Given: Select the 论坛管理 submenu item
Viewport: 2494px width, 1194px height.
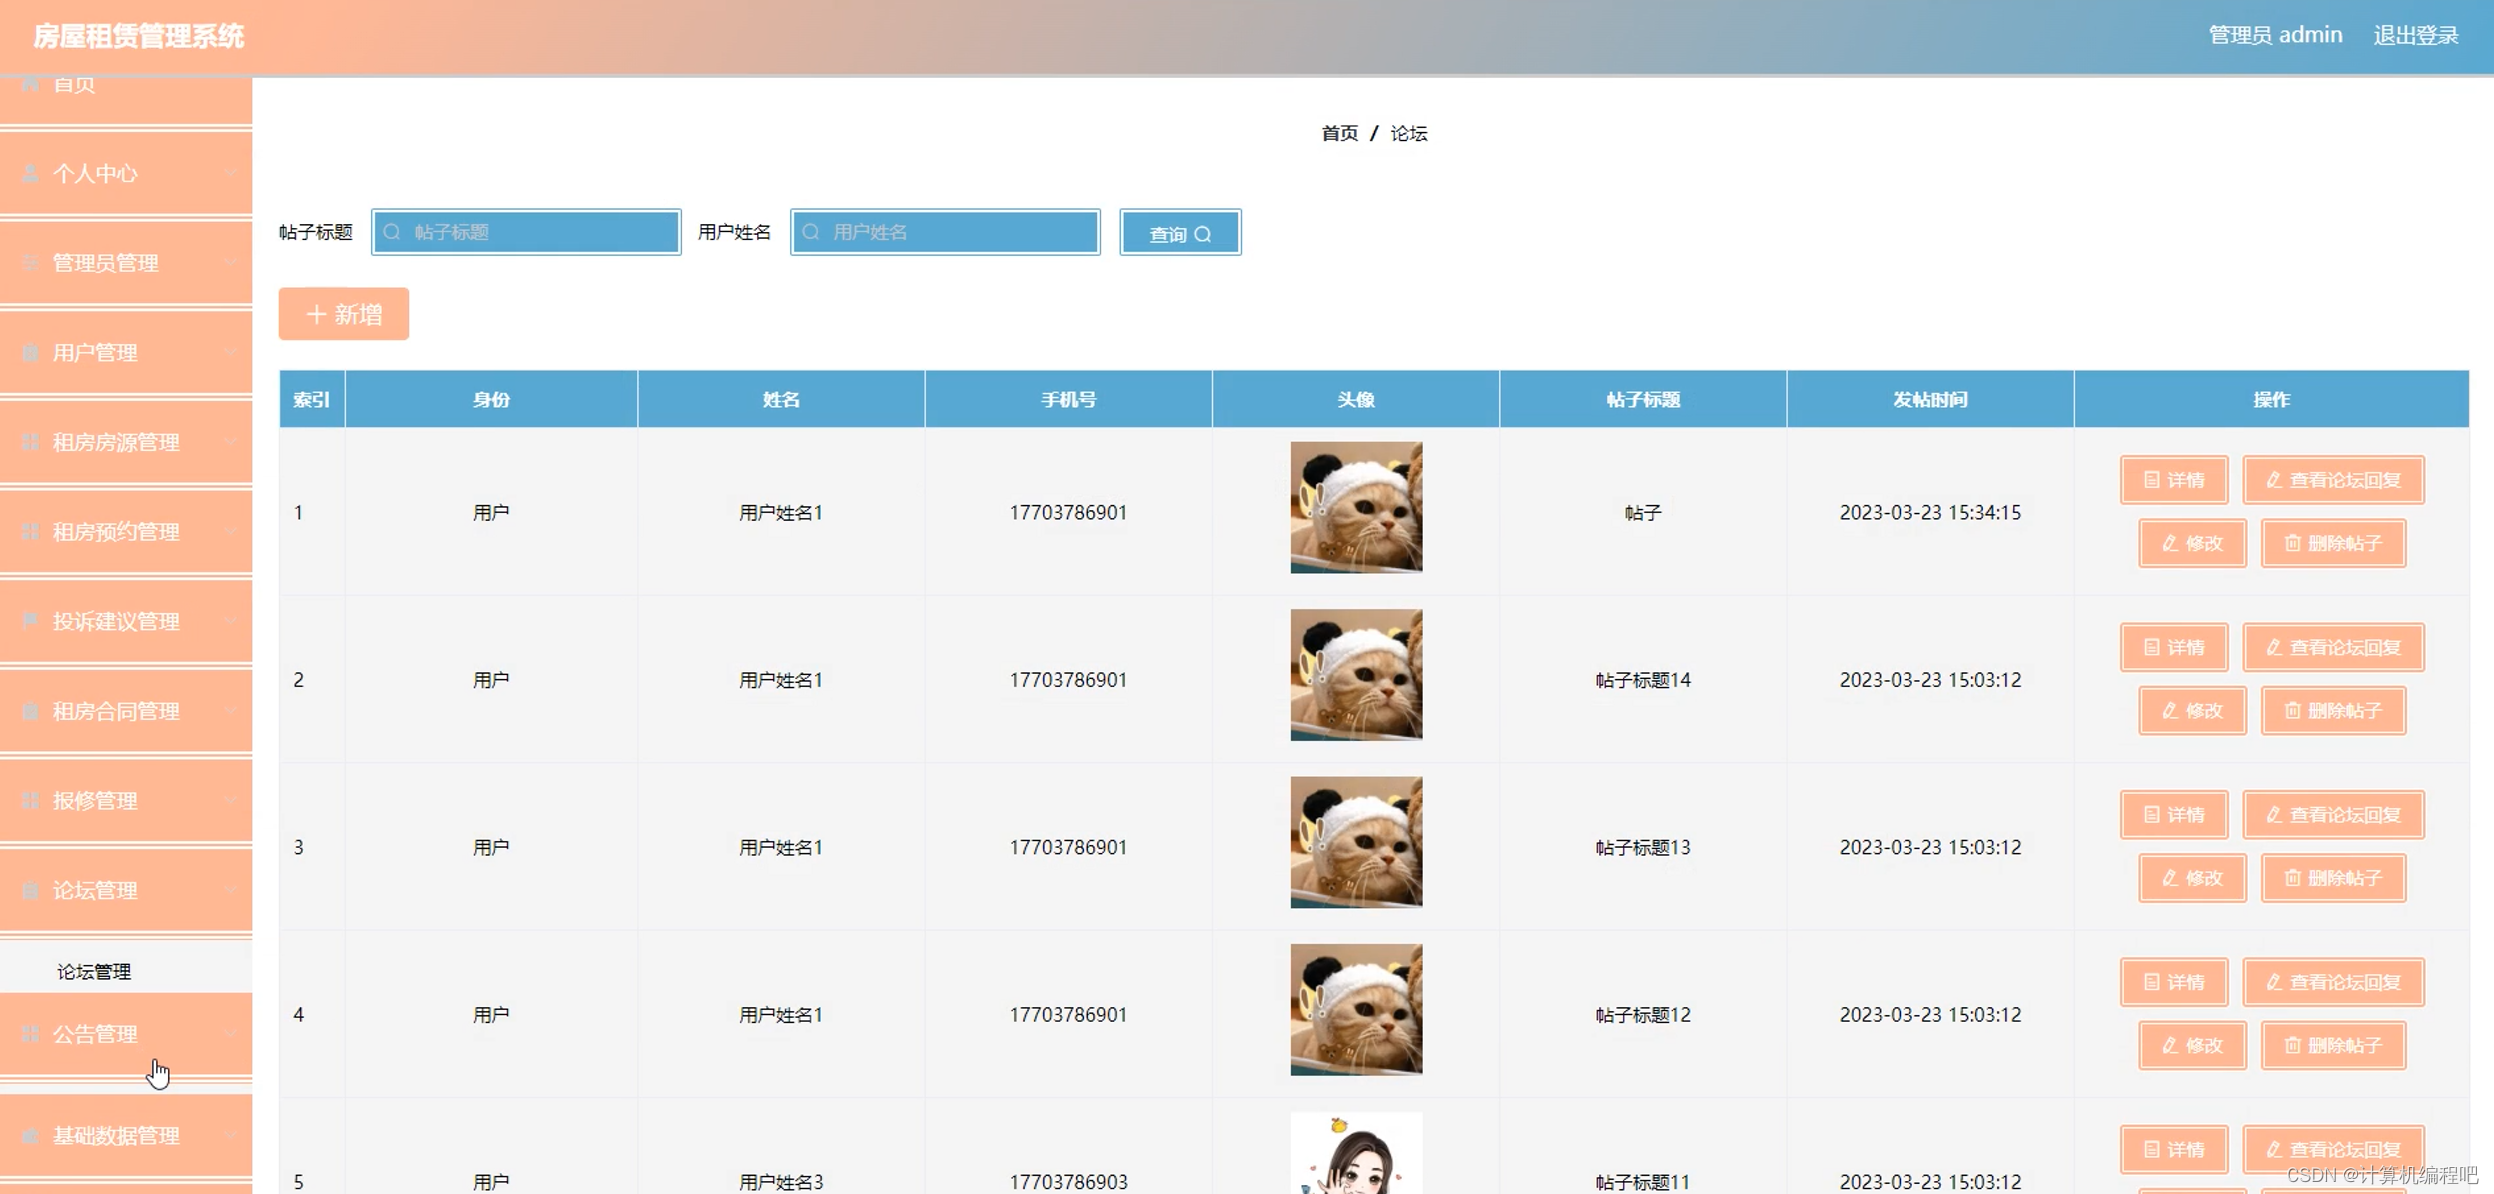Looking at the screenshot, I should pyautogui.click(x=94, y=971).
